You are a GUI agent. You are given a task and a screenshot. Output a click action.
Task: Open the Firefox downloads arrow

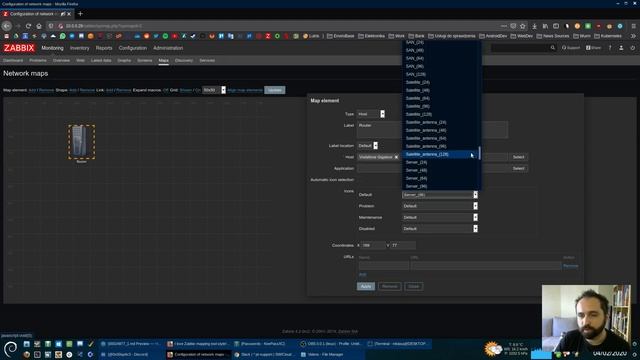534,26
